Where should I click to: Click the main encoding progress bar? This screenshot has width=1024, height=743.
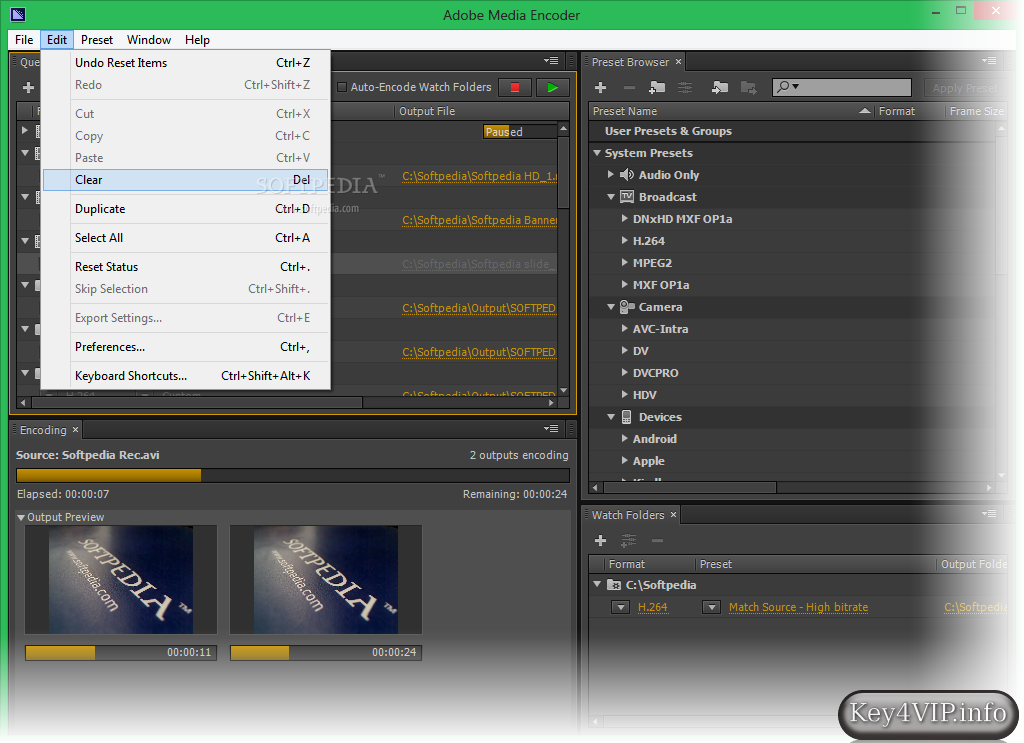click(x=293, y=475)
